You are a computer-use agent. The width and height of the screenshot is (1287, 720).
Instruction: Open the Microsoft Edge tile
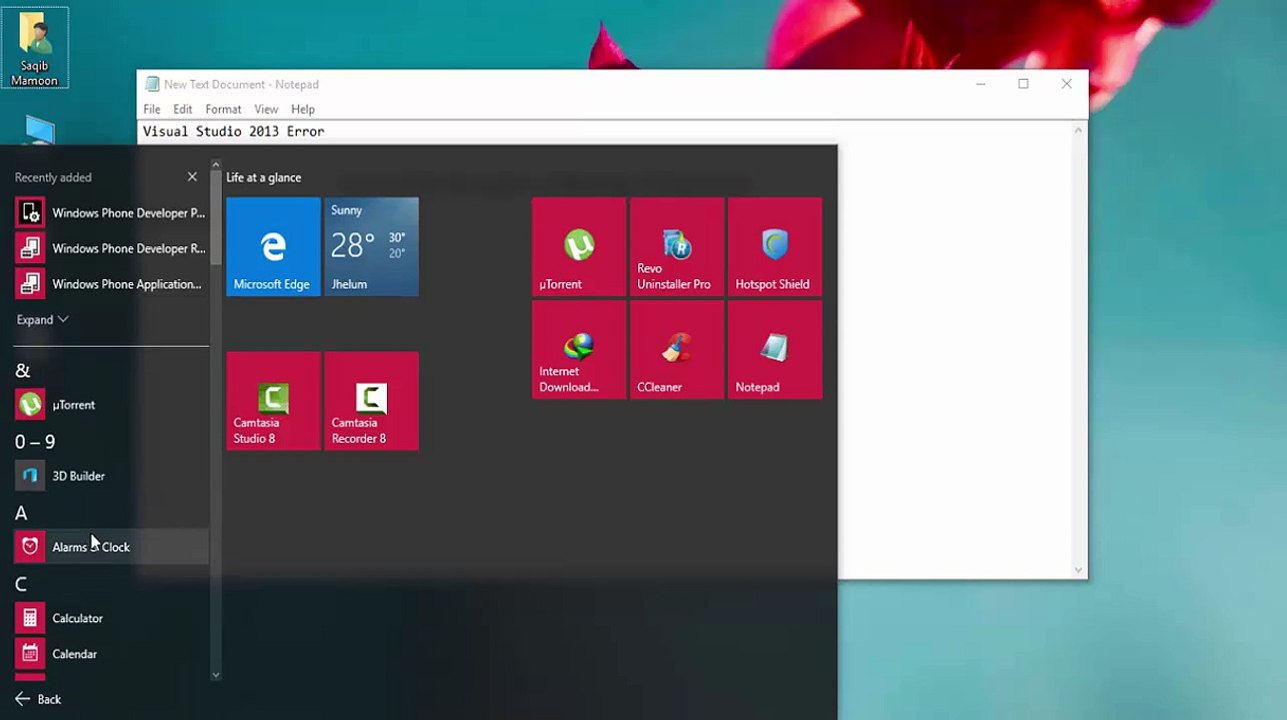tap(273, 247)
